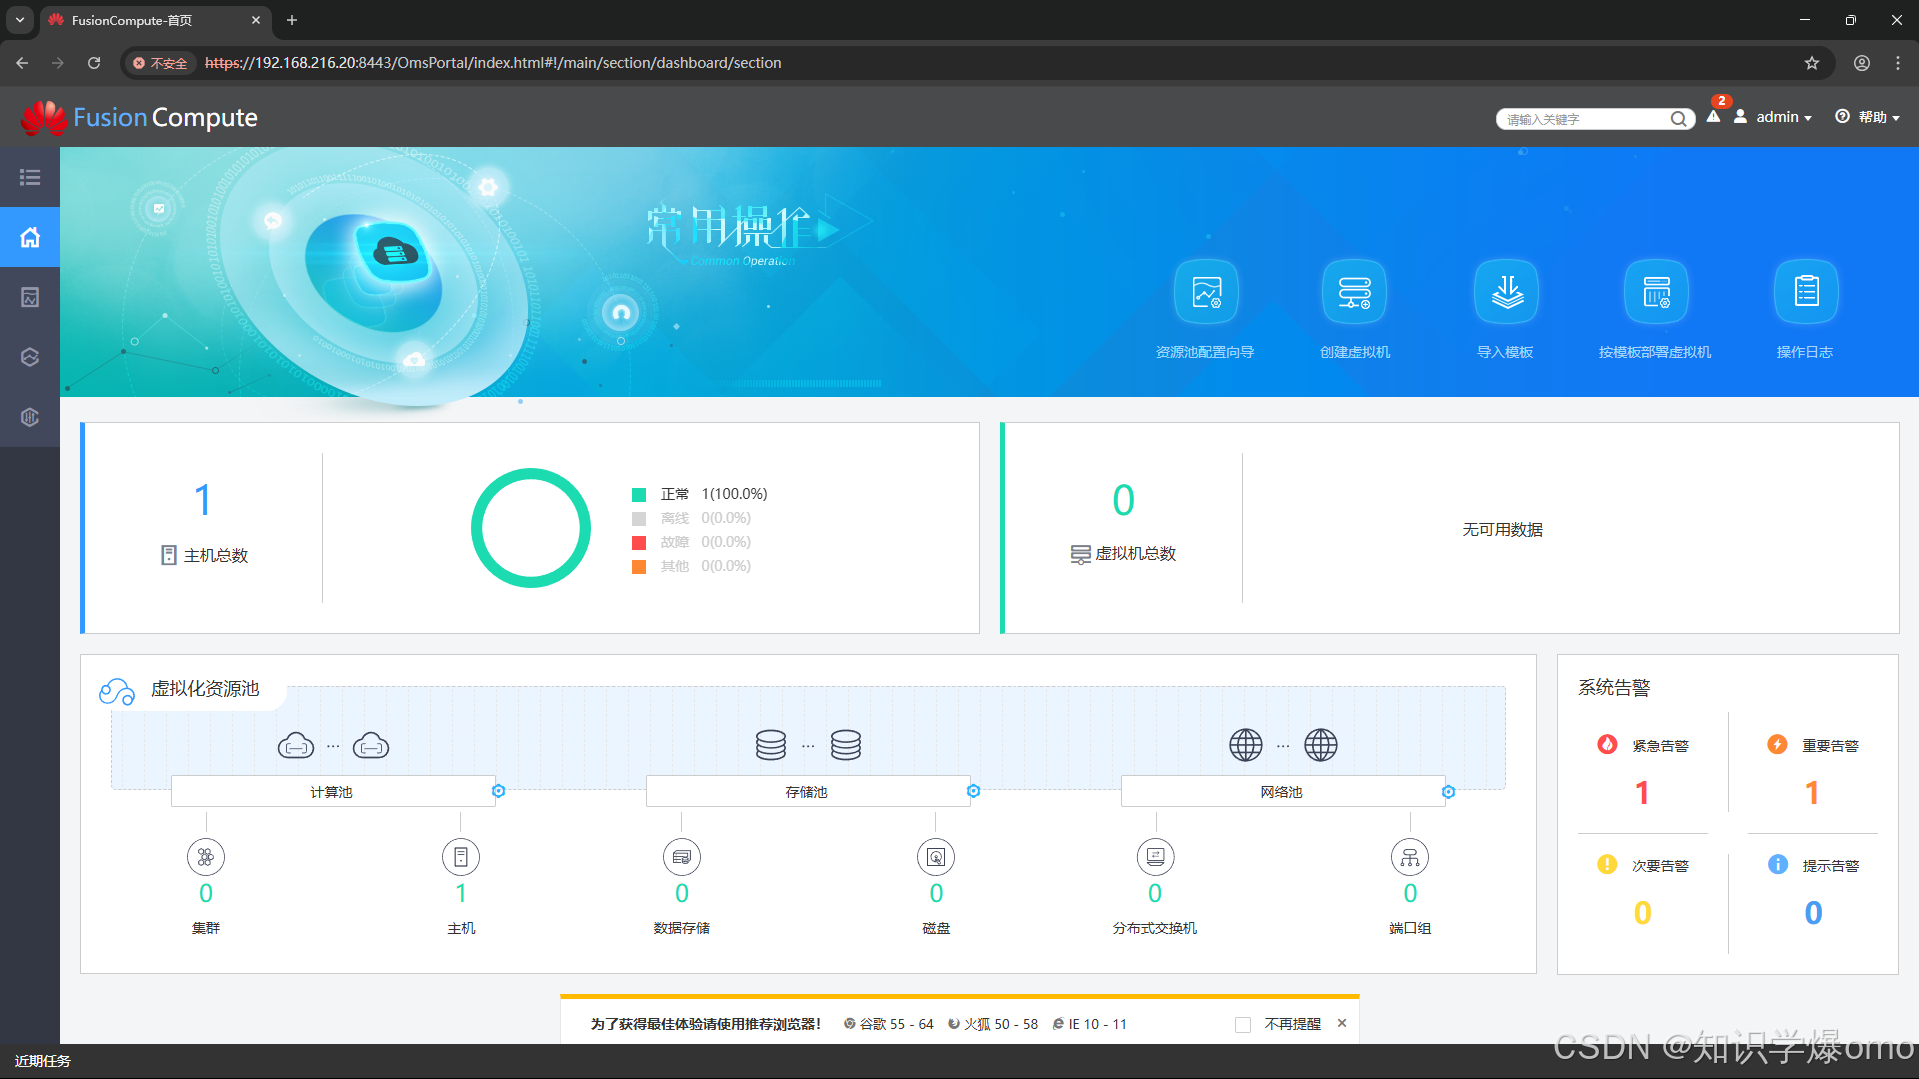Click the compute pool settings gear

pos(499,791)
